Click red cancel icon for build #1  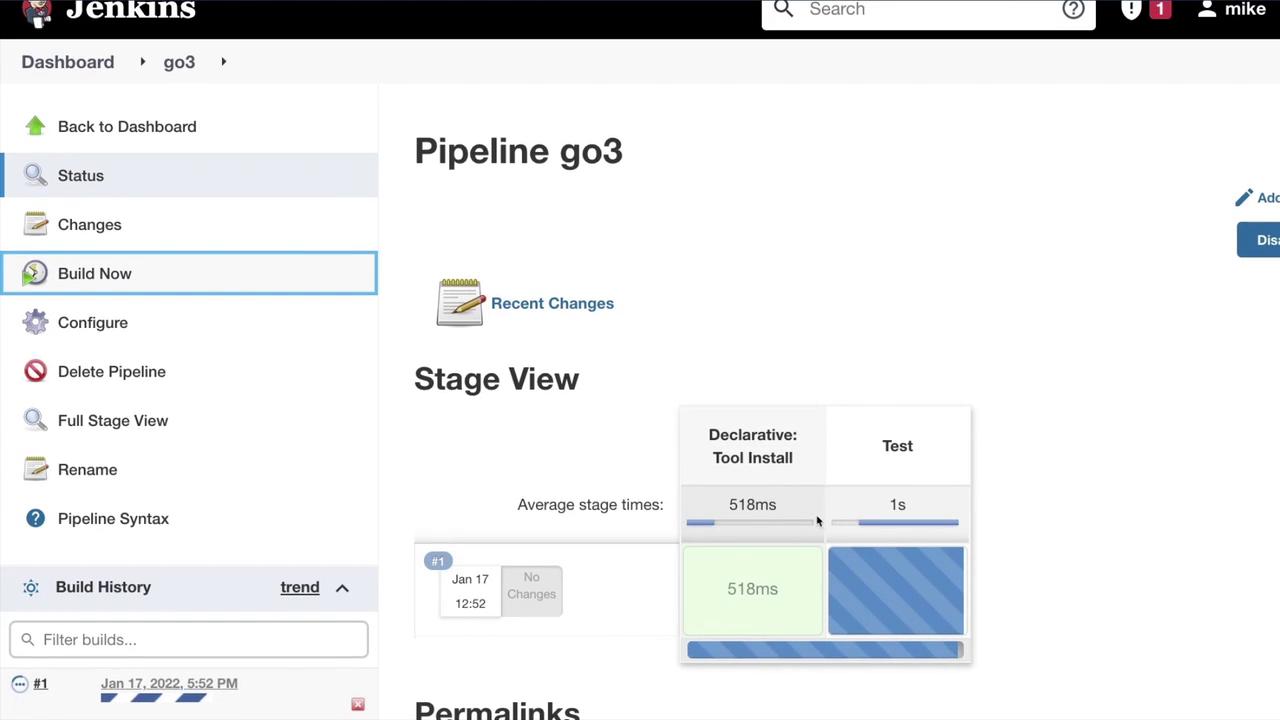[358, 704]
